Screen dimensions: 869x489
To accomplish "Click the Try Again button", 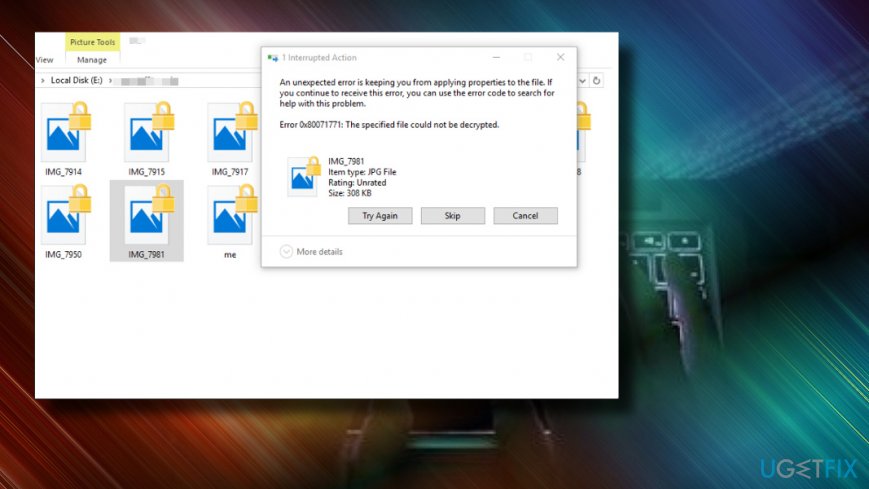I will click(380, 216).
